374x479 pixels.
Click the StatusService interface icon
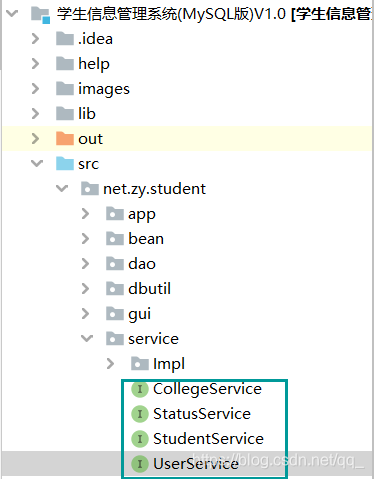tap(140, 414)
